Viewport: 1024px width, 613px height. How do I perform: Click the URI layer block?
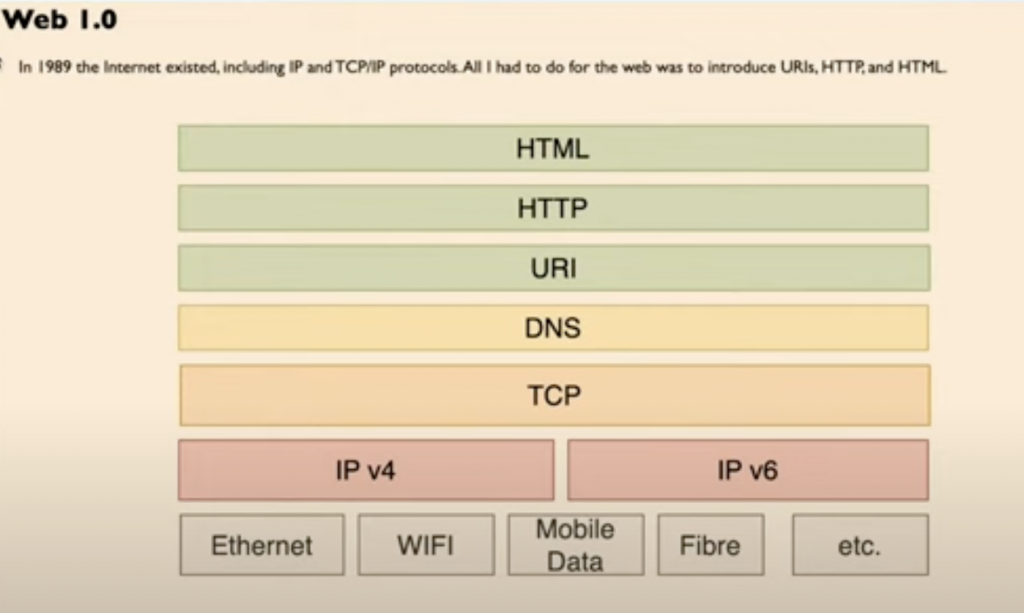tap(554, 268)
